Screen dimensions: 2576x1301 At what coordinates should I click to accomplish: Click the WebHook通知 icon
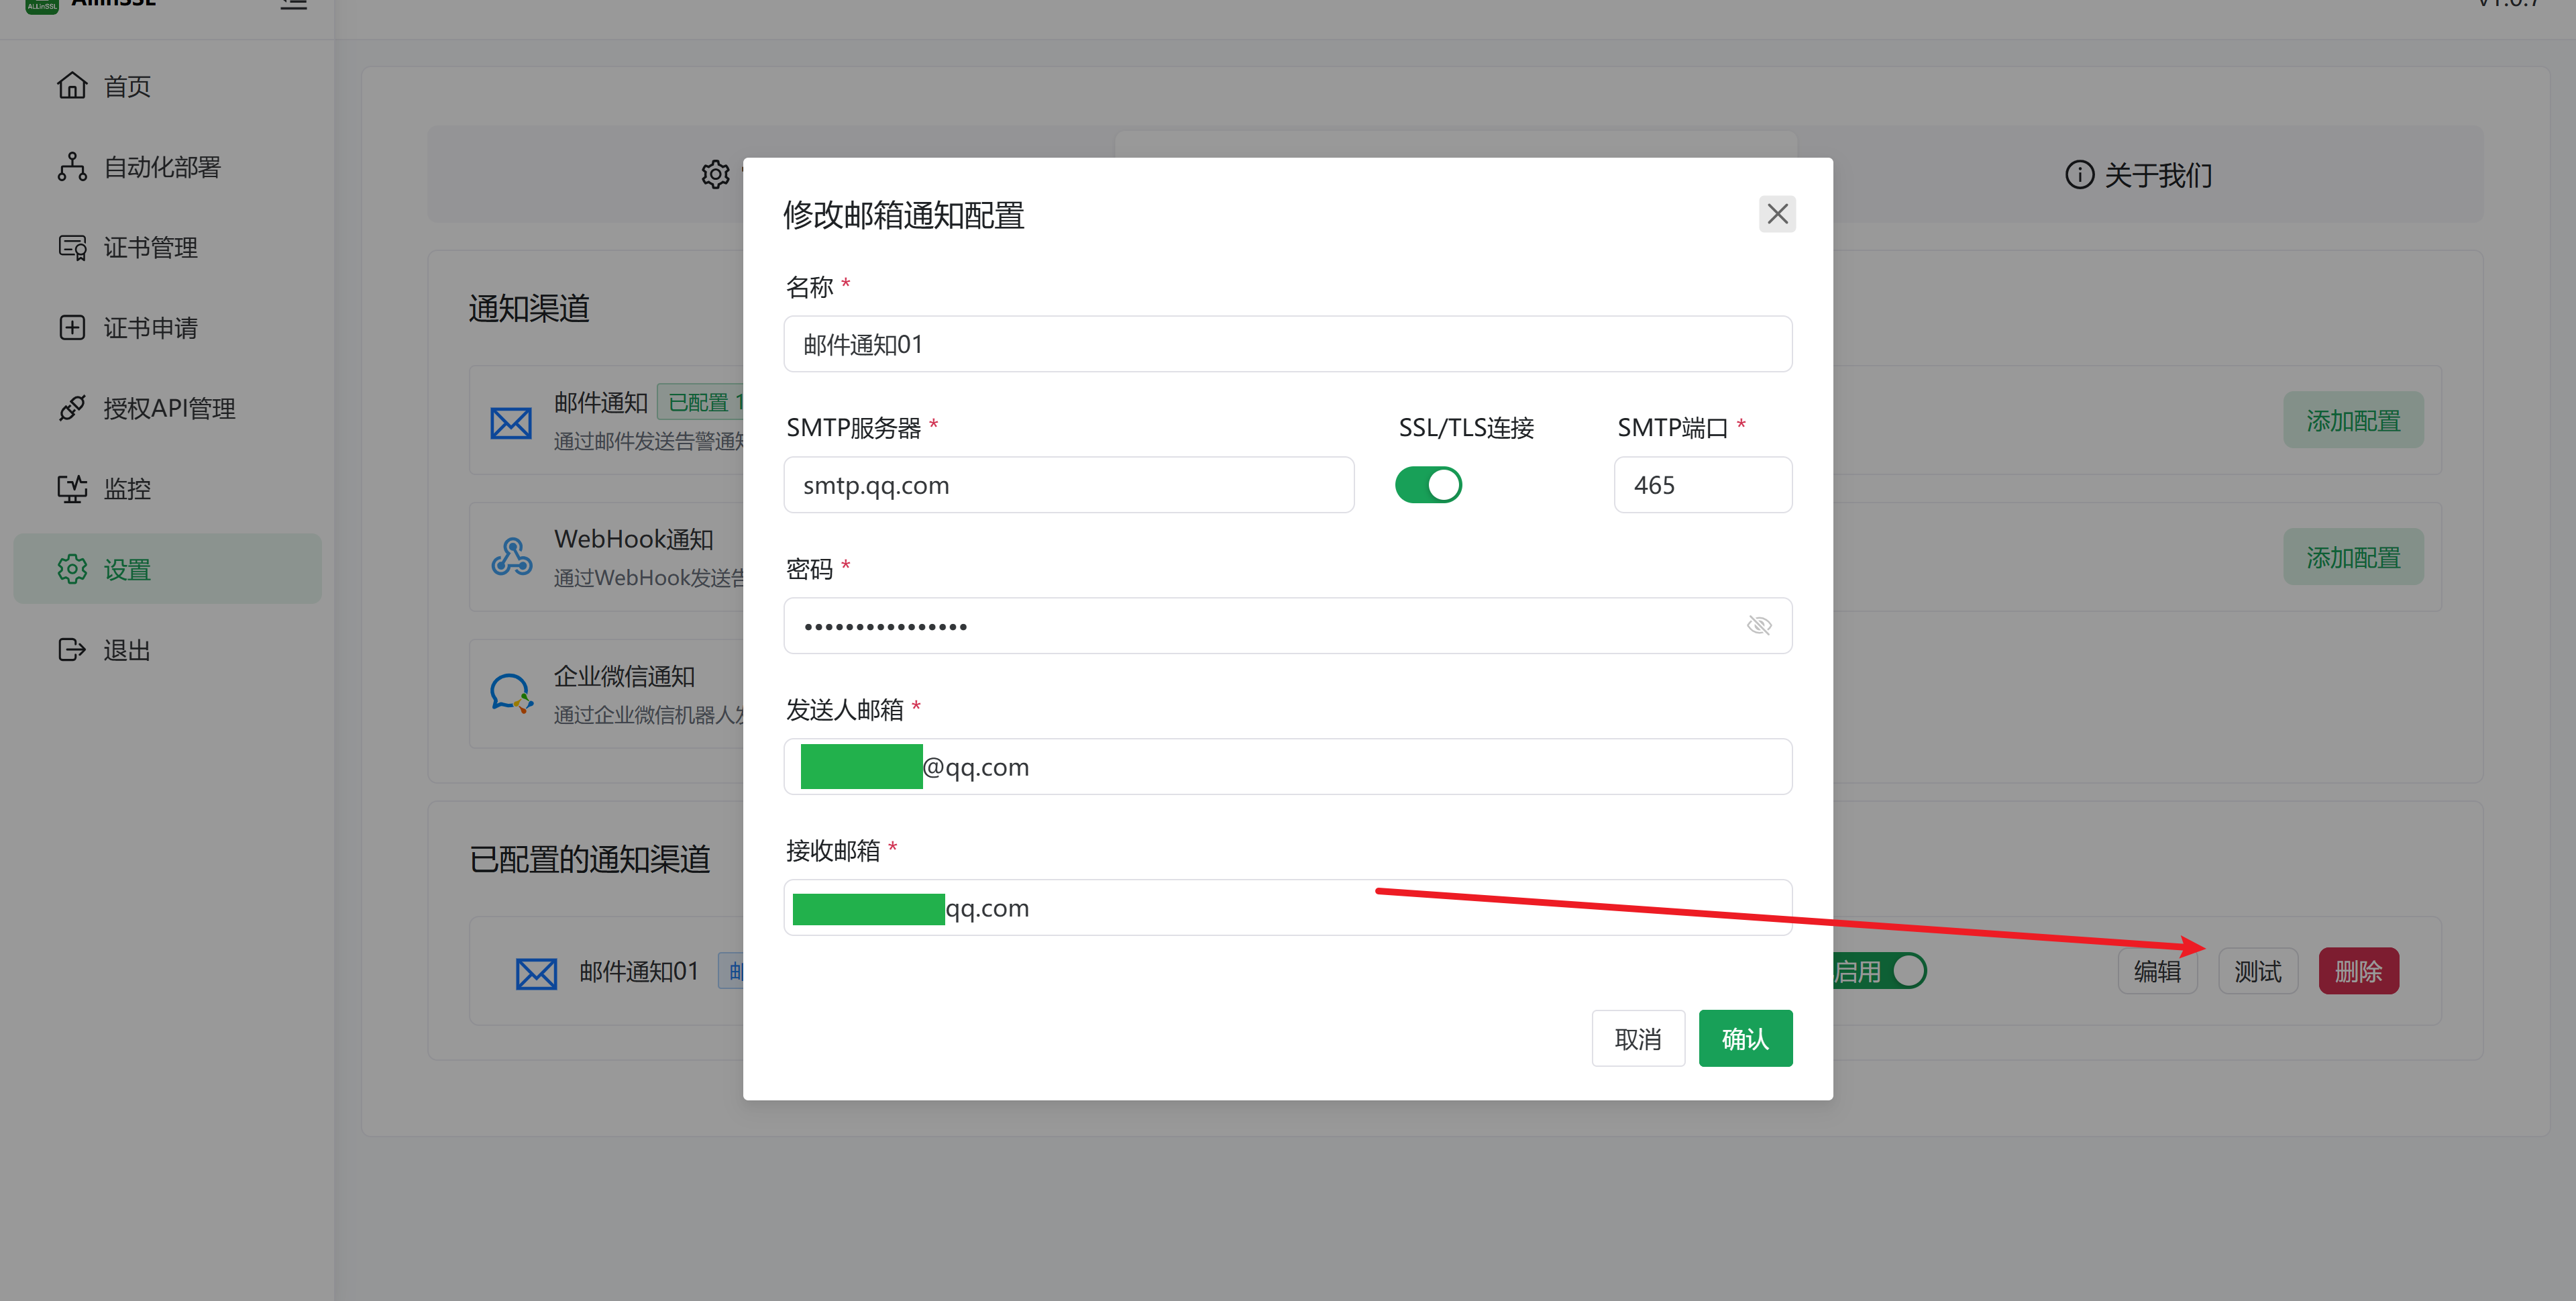(x=511, y=557)
